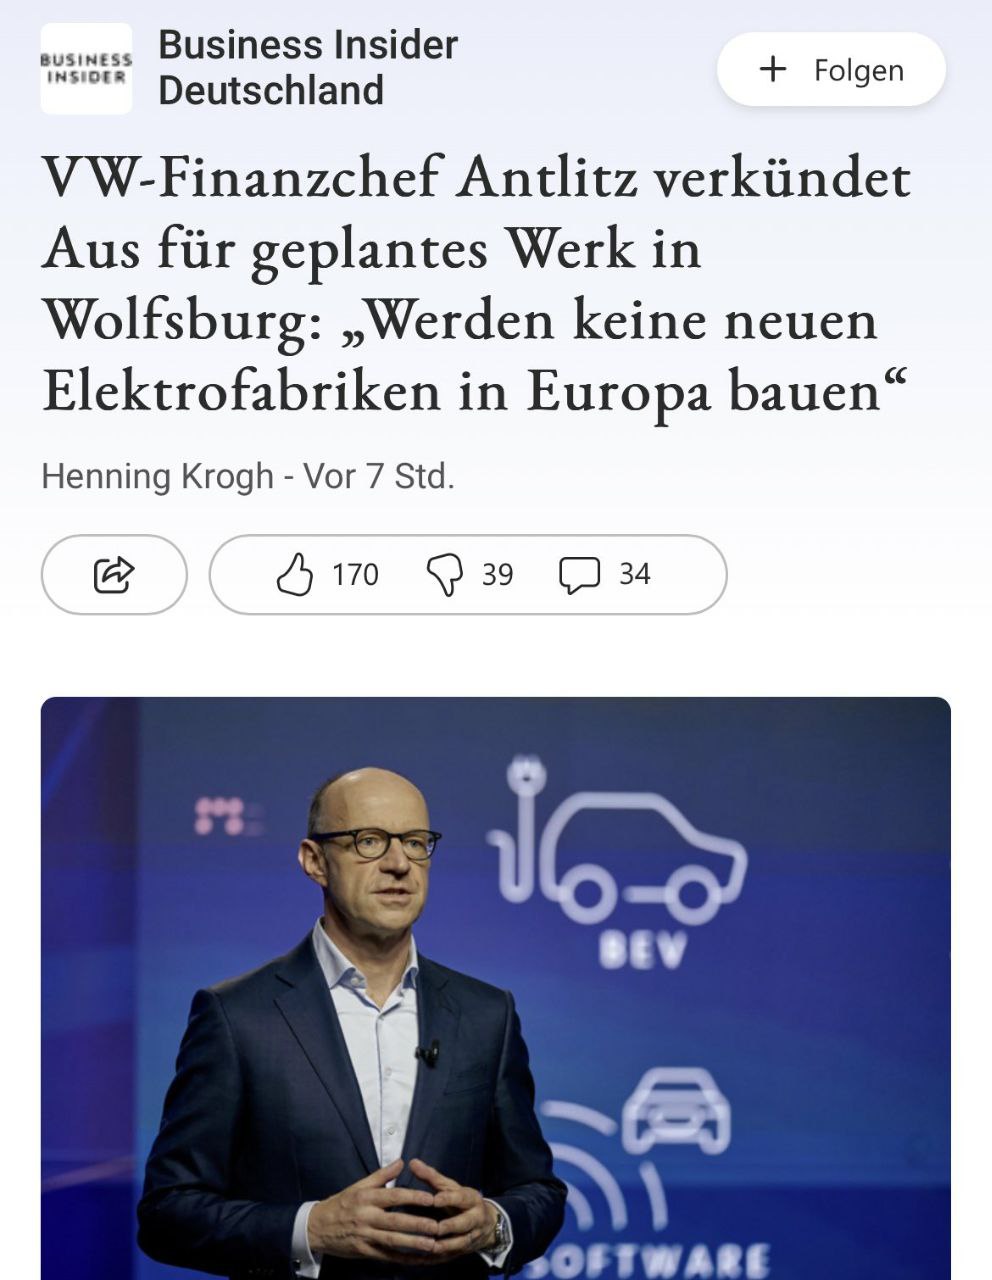Viewport: 992px width, 1280px height.
Task: Open comments via the speech bubble icon
Action: coord(579,575)
